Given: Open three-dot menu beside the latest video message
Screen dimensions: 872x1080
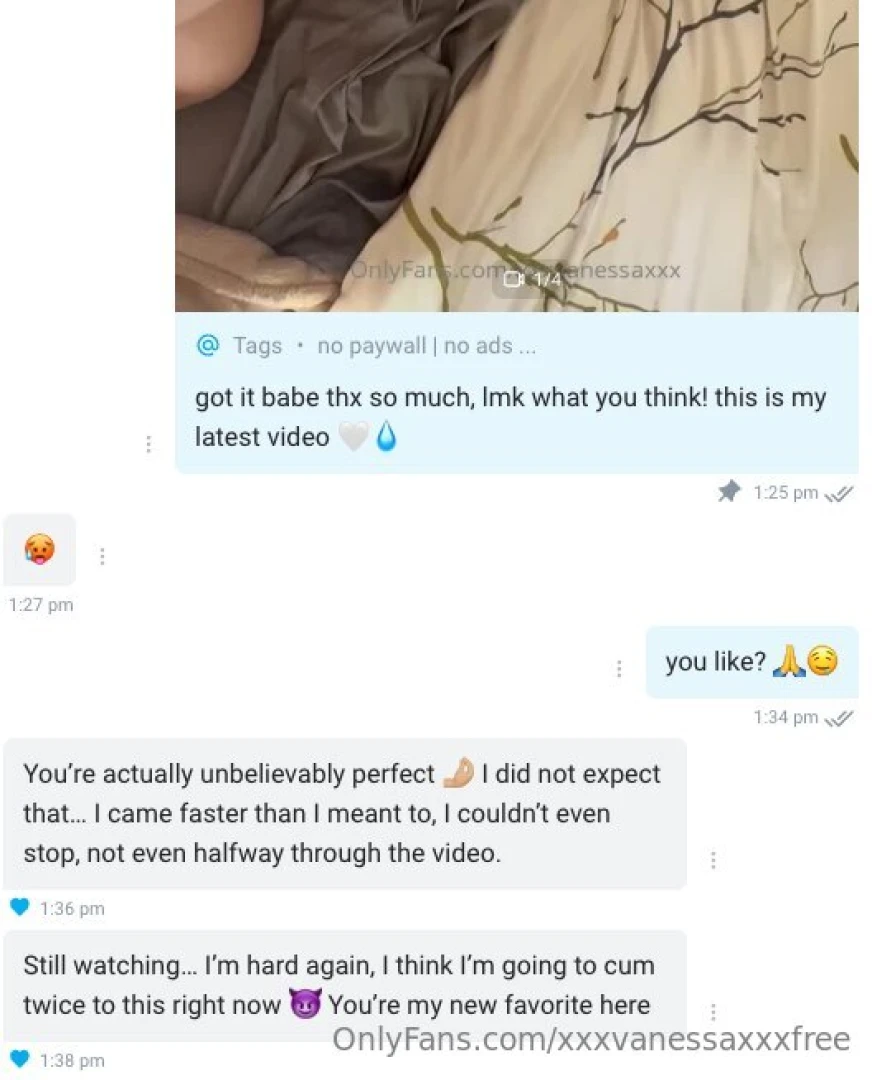Looking at the screenshot, I should 148,444.
